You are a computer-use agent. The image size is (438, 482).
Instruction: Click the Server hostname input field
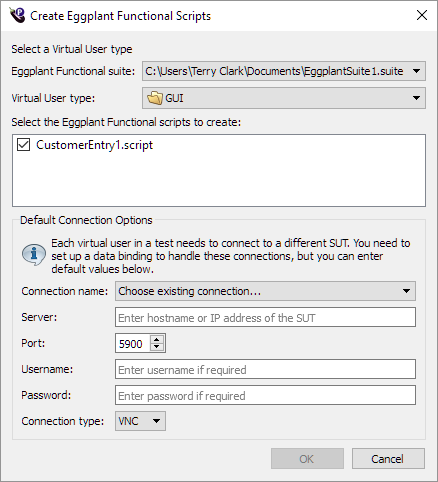click(x=265, y=317)
